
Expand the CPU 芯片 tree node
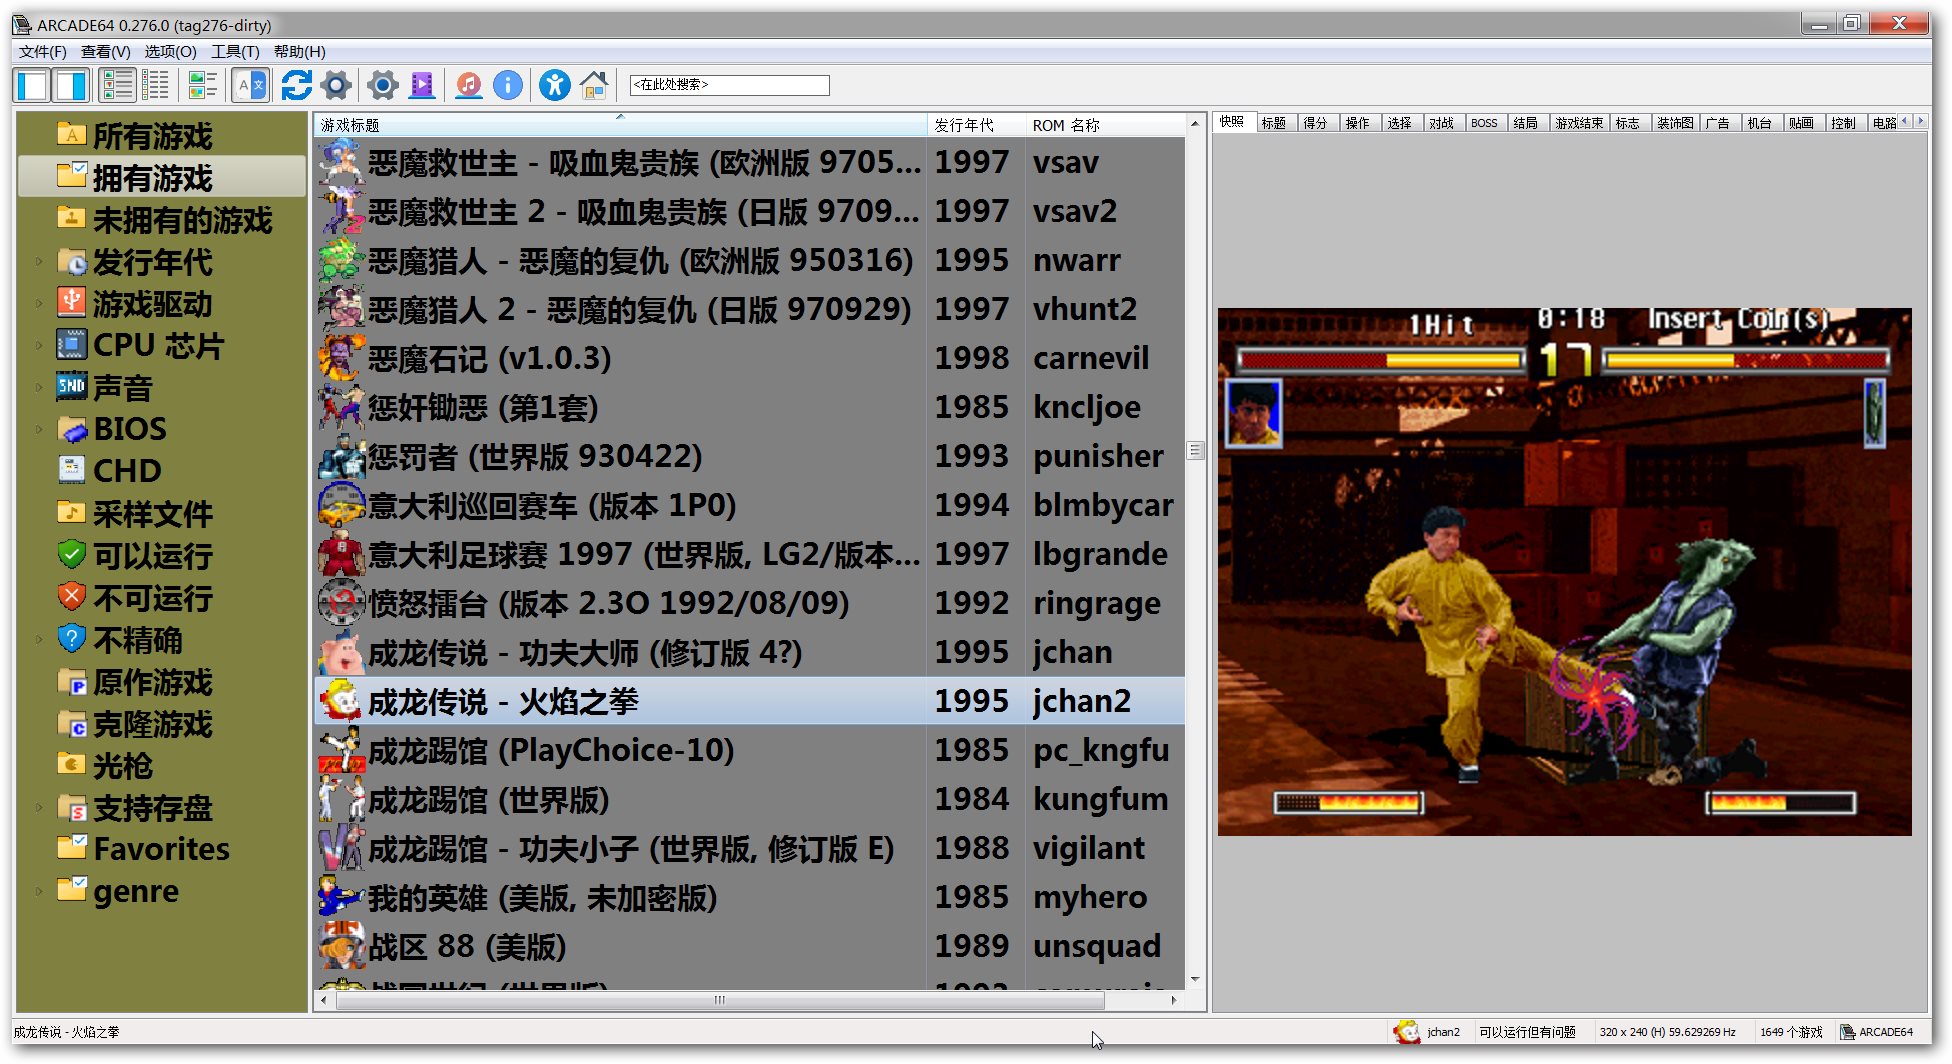click(x=39, y=346)
